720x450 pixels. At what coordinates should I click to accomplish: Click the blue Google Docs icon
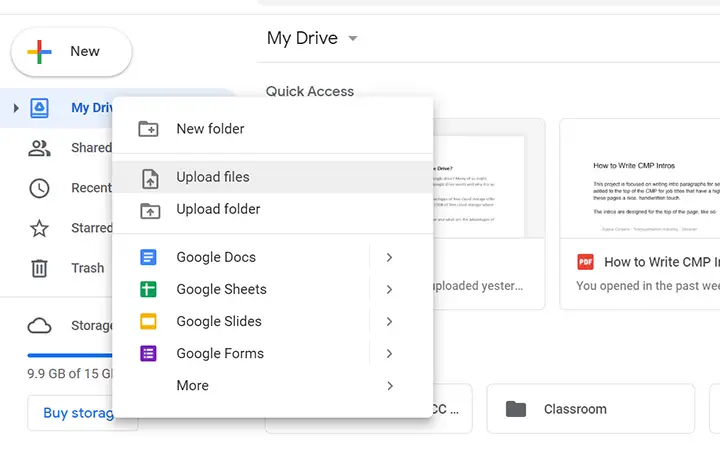(148, 257)
